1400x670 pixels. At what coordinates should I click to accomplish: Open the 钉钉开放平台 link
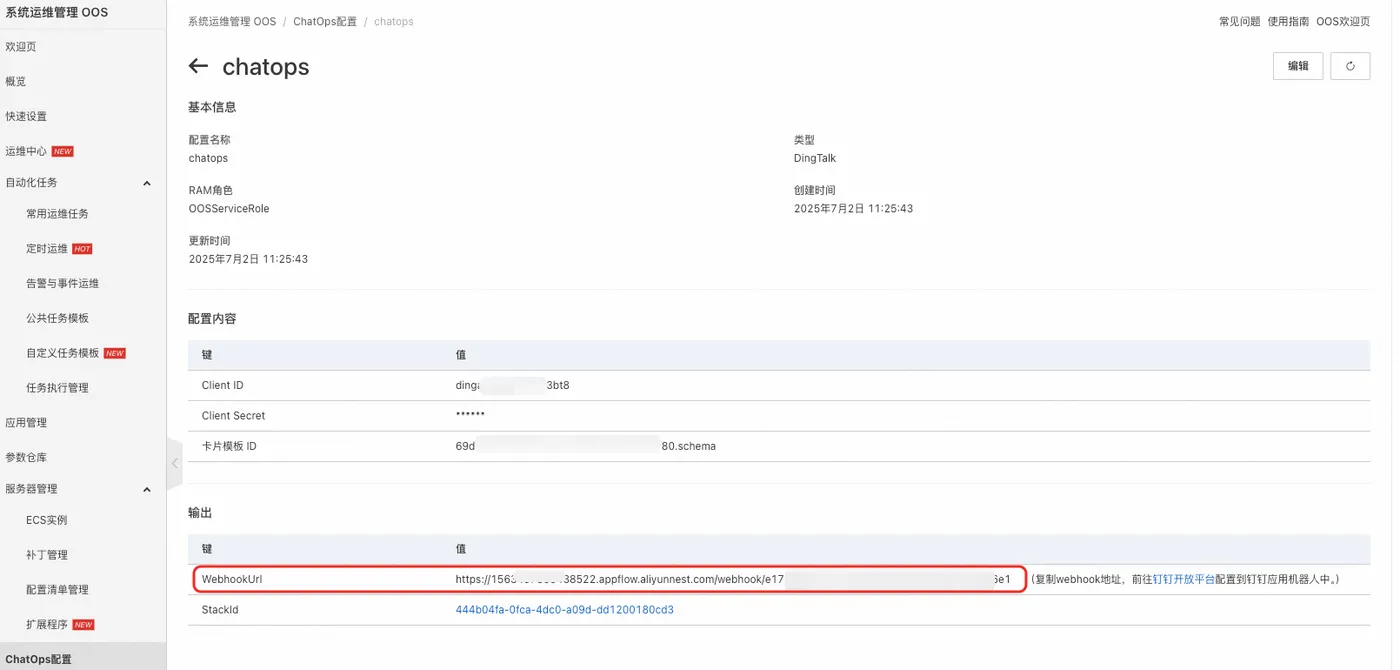pyautogui.click(x=1183, y=579)
